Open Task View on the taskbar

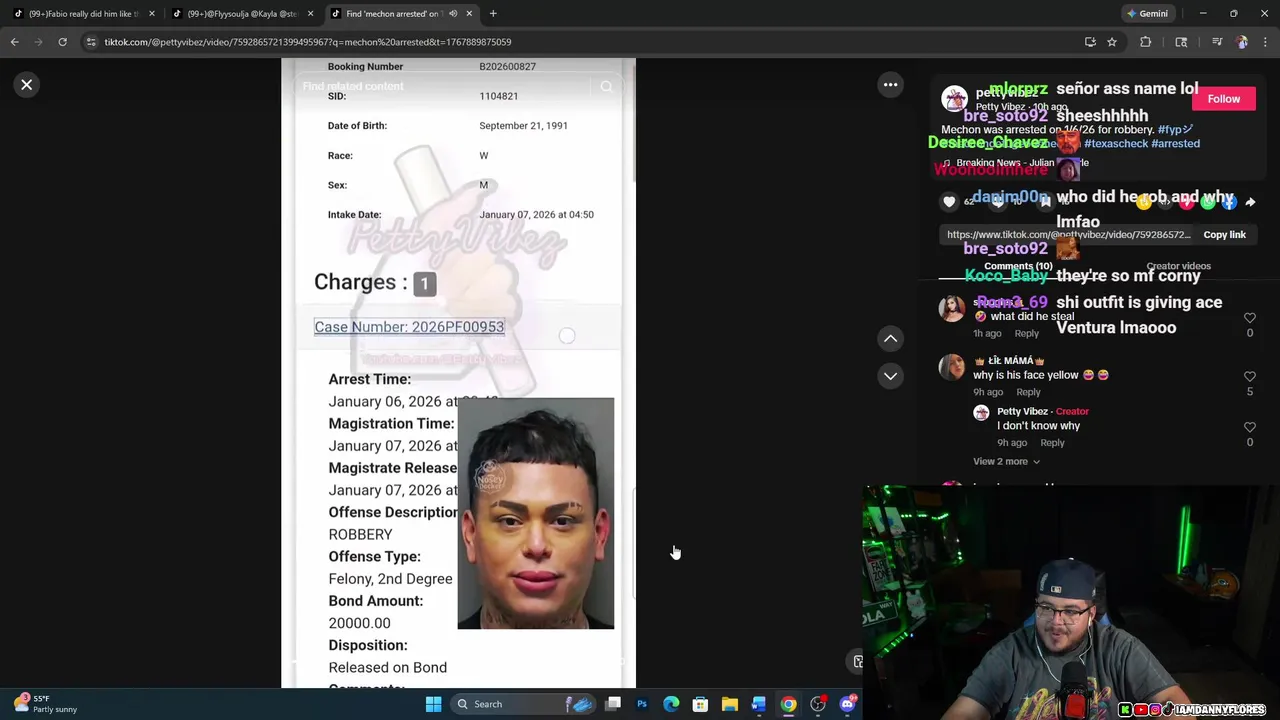click(x=613, y=704)
